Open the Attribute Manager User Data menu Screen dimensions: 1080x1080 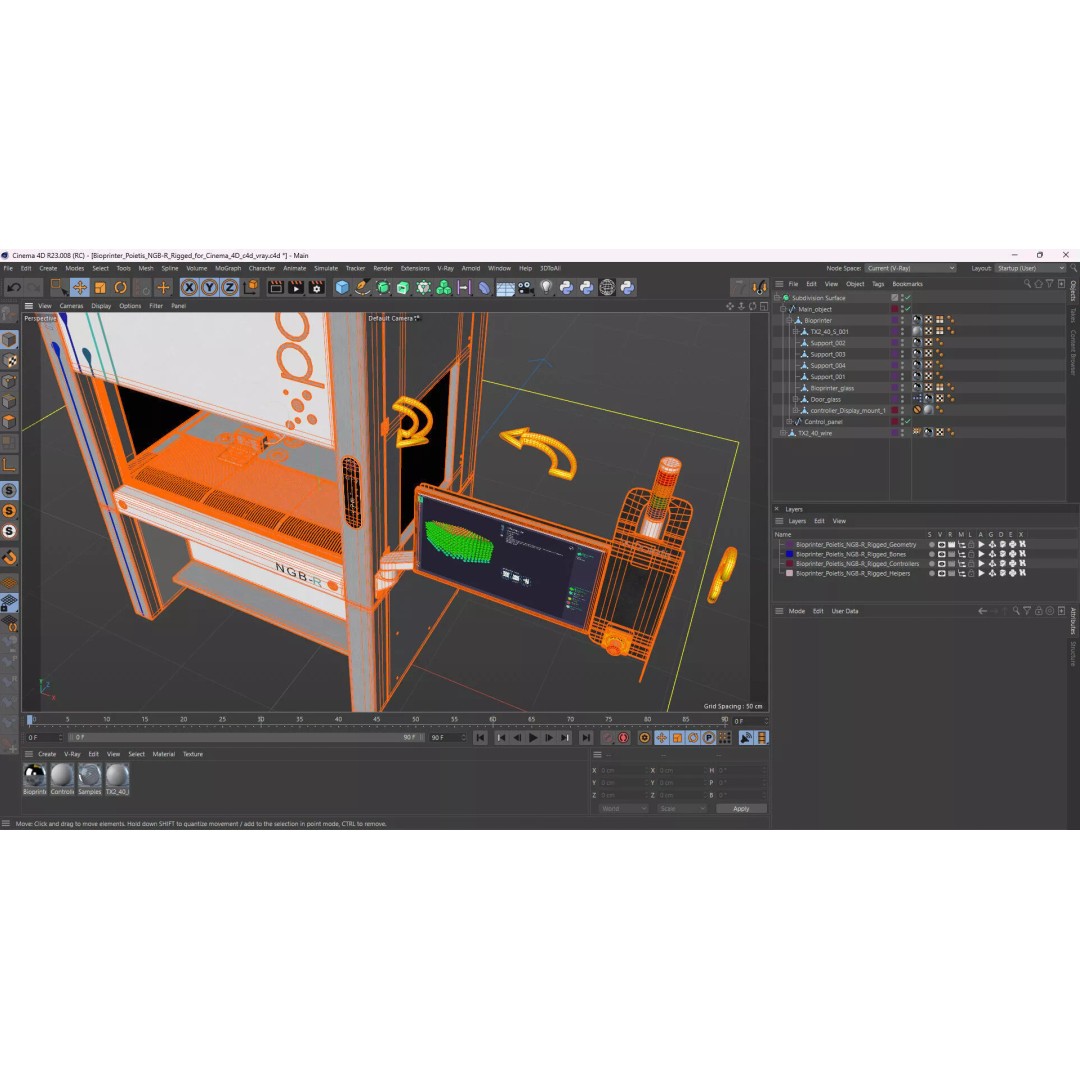(x=844, y=611)
